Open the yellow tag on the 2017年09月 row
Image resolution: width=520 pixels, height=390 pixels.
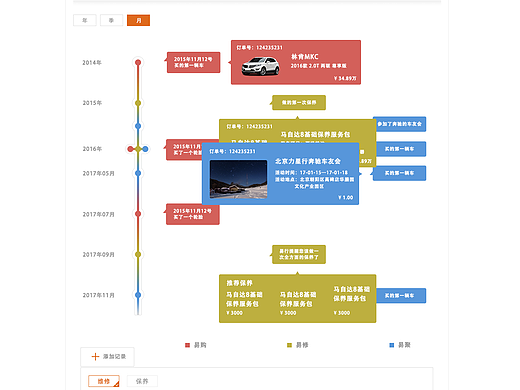pyautogui.click(x=299, y=254)
